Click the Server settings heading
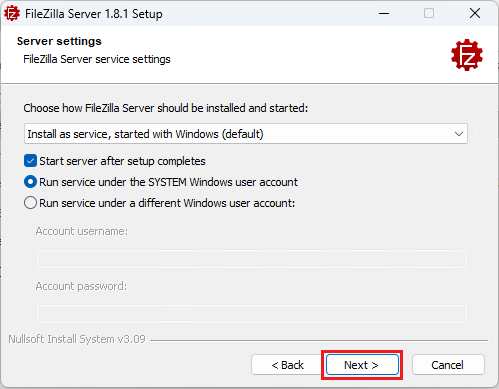Viewport: 499px width, 389px height. tap(59, 41)
